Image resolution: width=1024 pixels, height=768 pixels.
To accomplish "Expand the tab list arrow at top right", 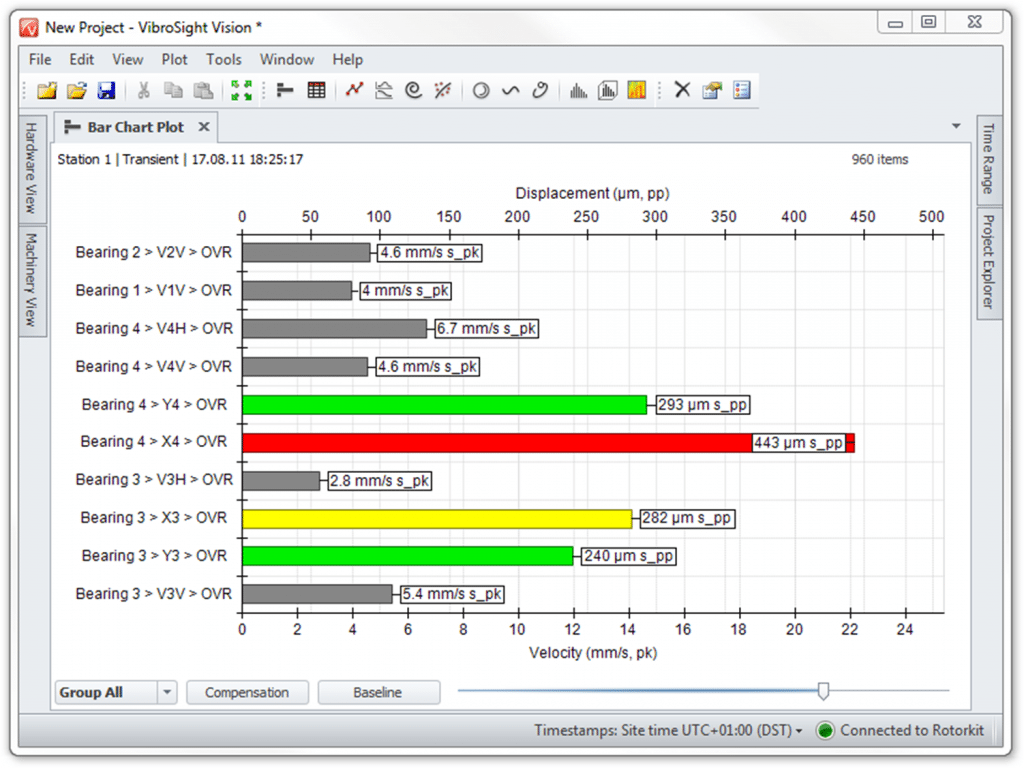I will click(956, 126).
